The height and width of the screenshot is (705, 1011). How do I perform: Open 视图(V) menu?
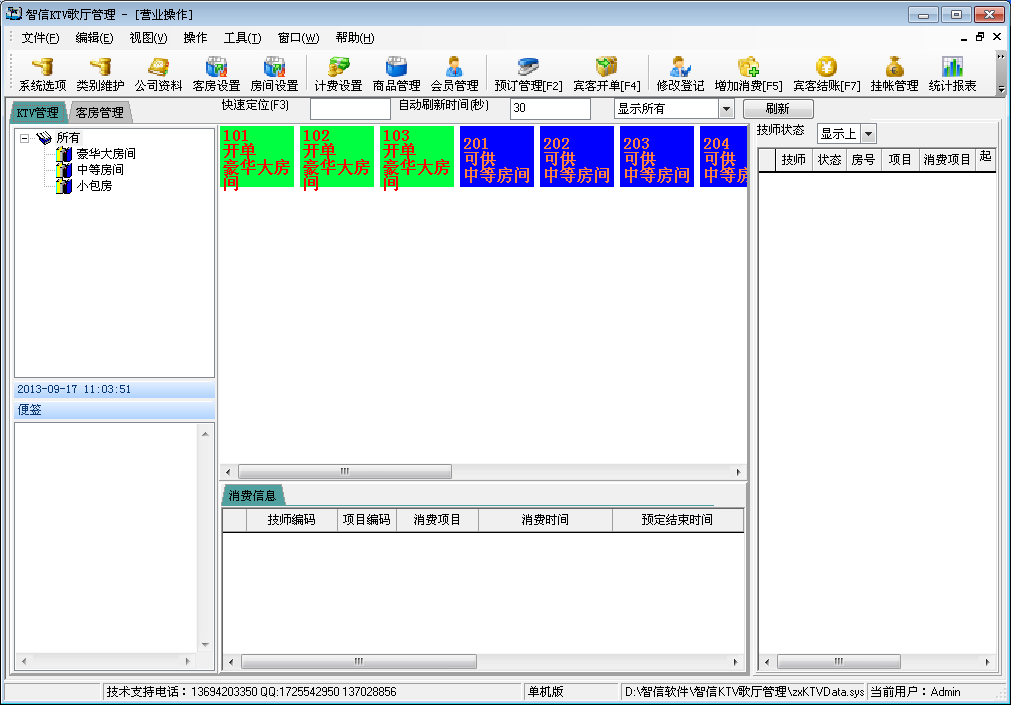(x=148, y=38)
